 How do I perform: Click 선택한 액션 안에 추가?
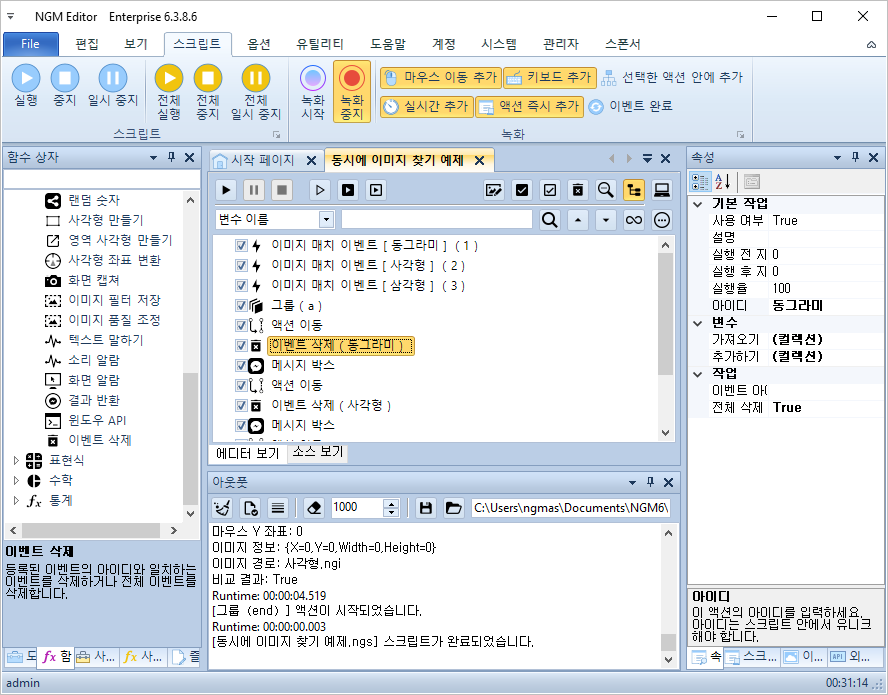click(x=672, y=78)
